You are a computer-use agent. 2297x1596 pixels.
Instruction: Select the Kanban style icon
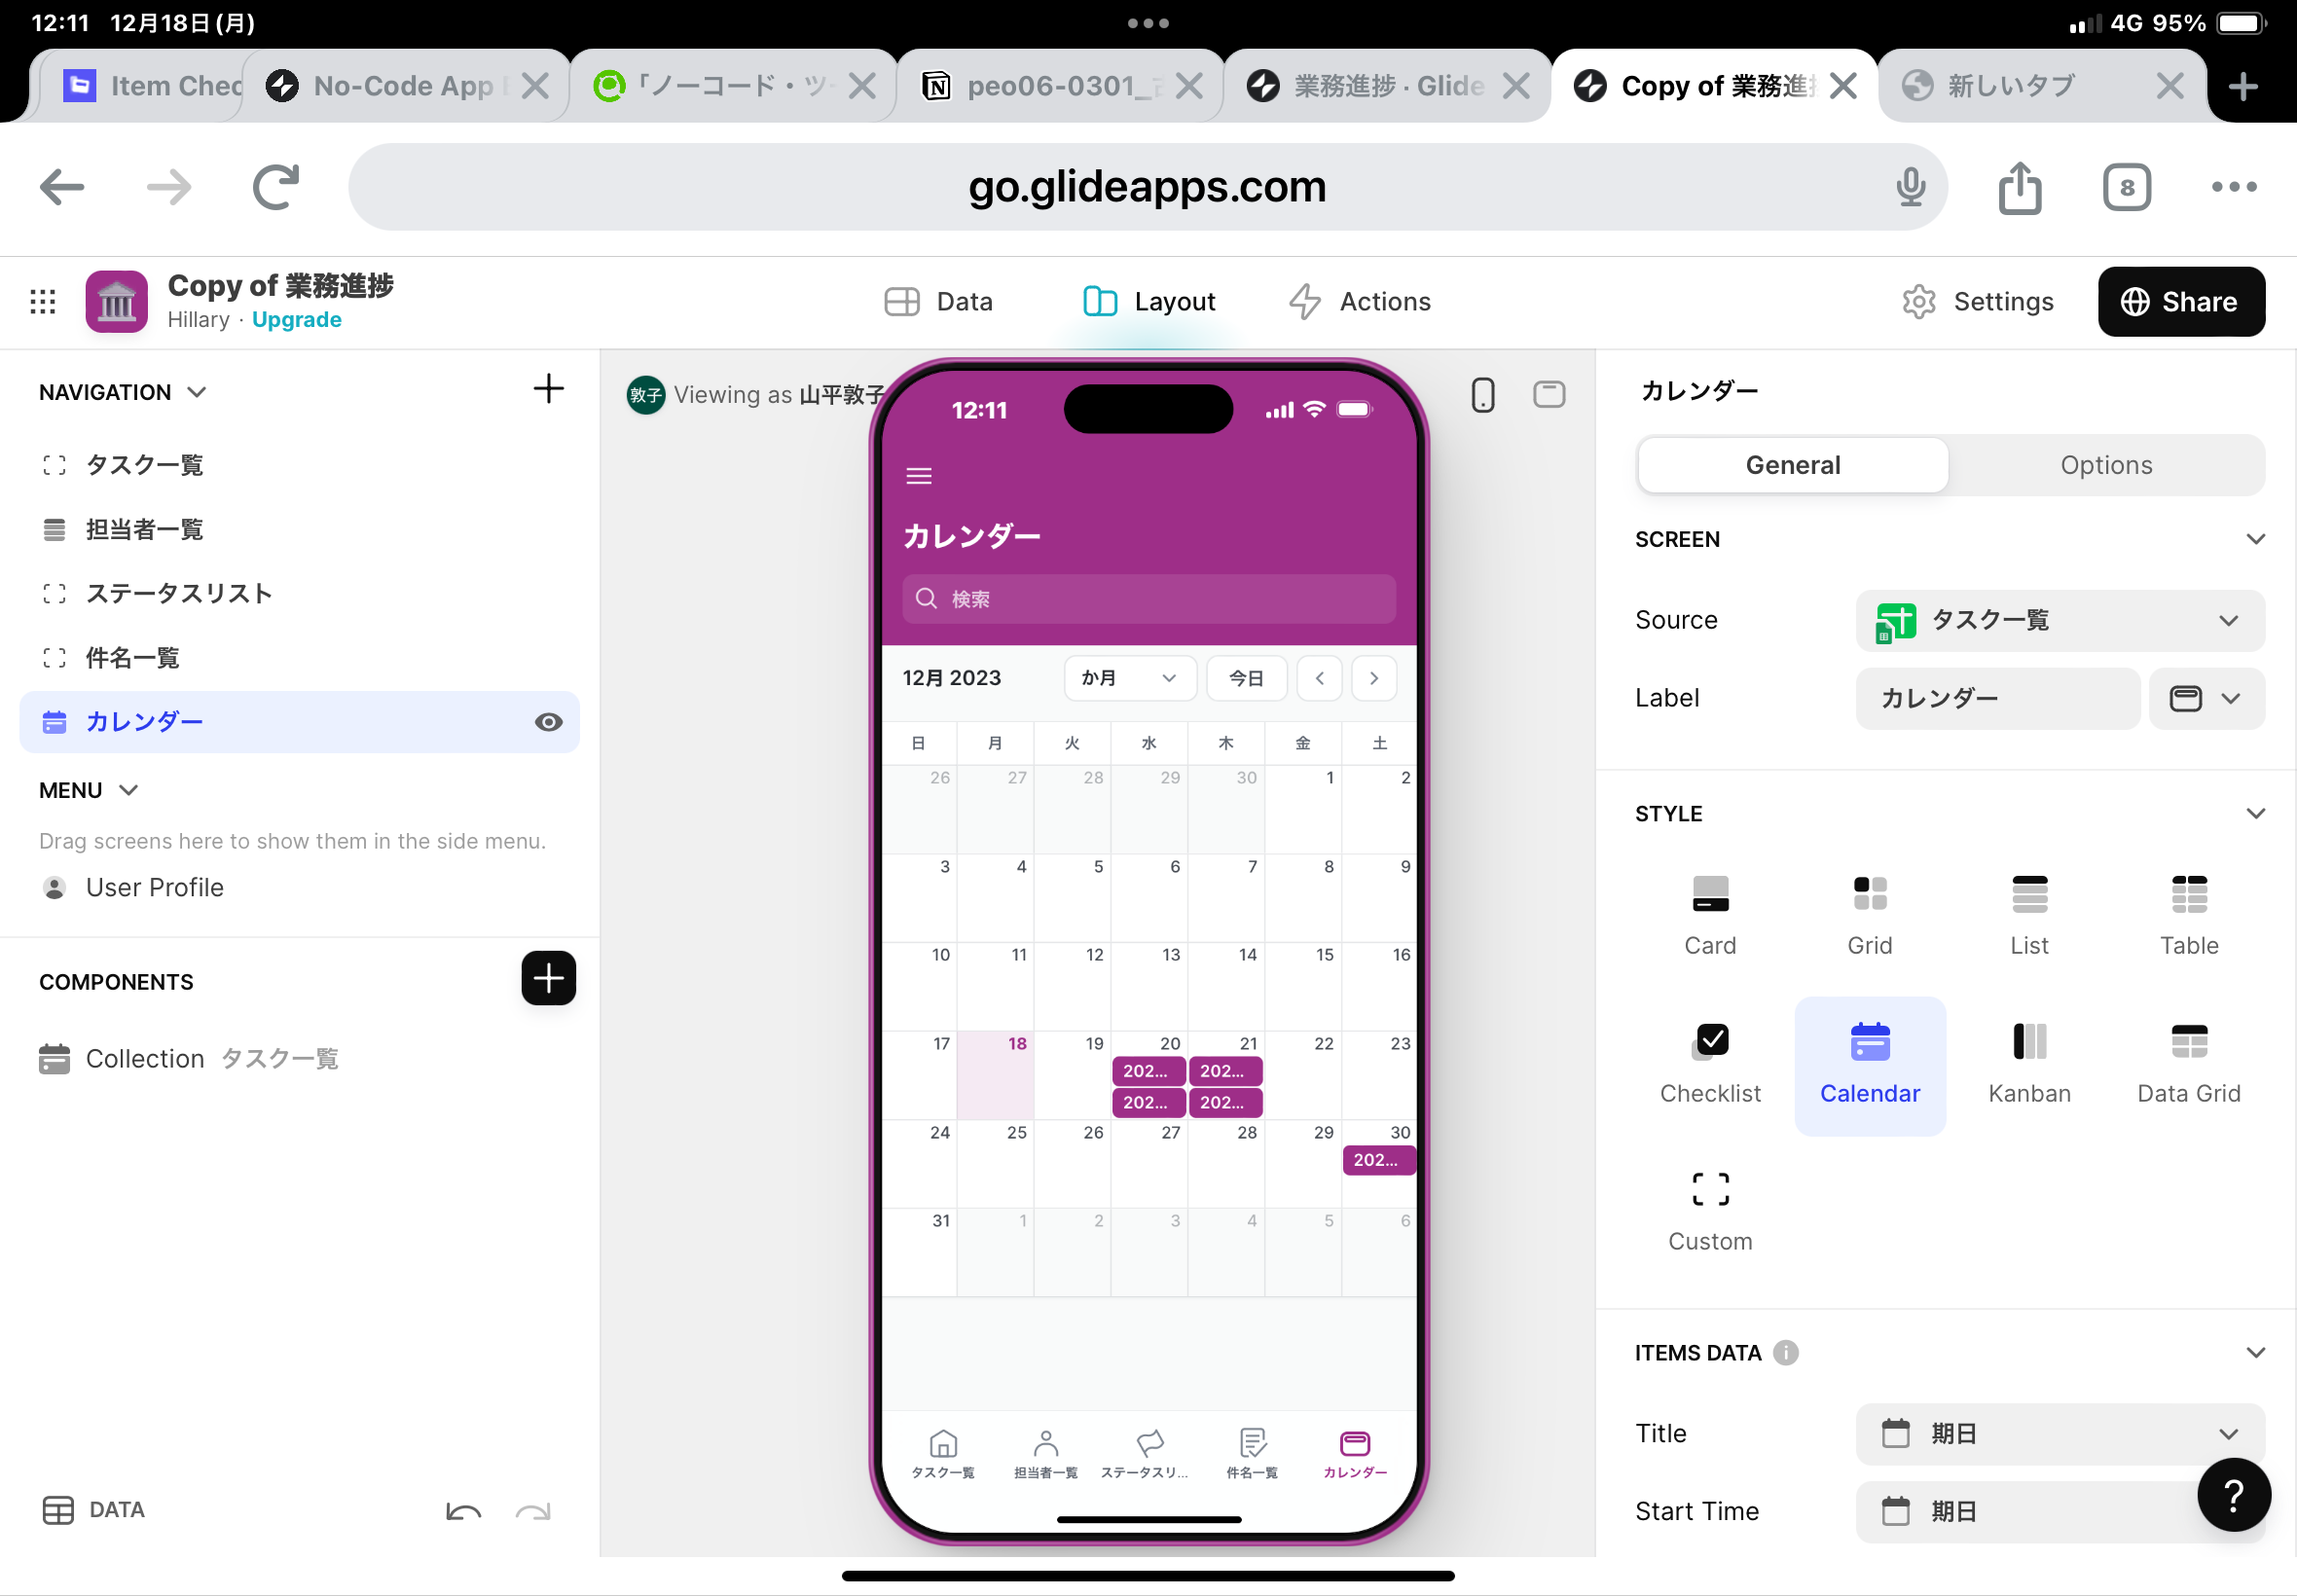2029,1041
